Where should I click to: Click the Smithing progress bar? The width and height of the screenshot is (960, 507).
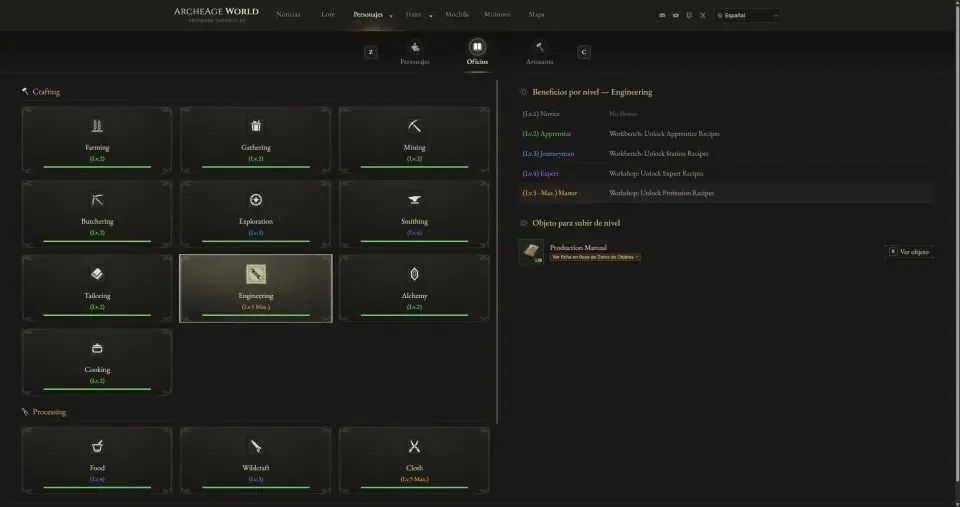(x=414, y=241)
